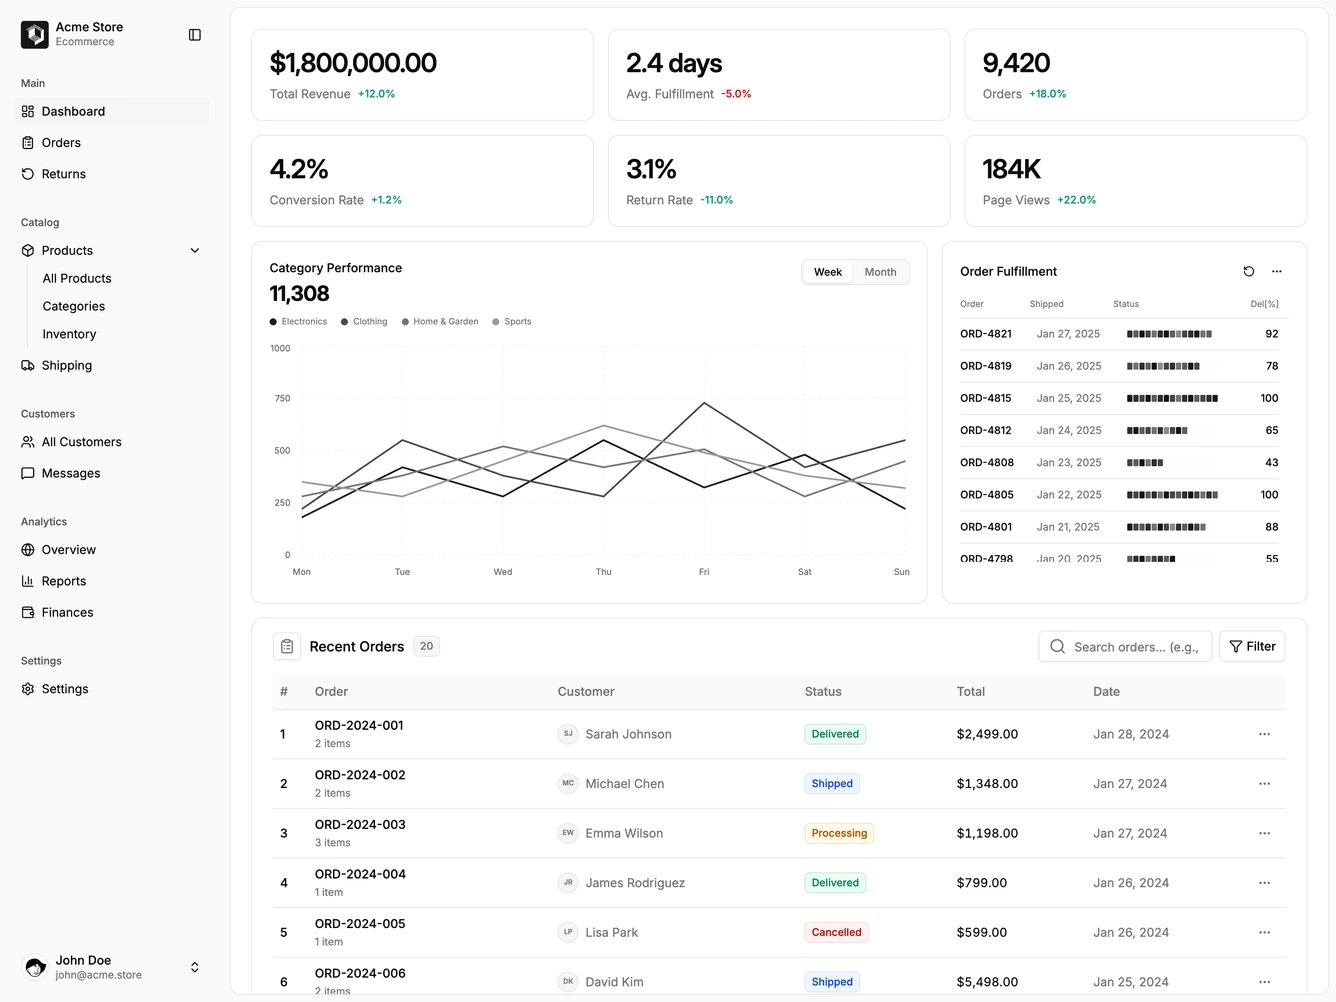
Task: Open All Products submenu item
Action: coord(77,279)
